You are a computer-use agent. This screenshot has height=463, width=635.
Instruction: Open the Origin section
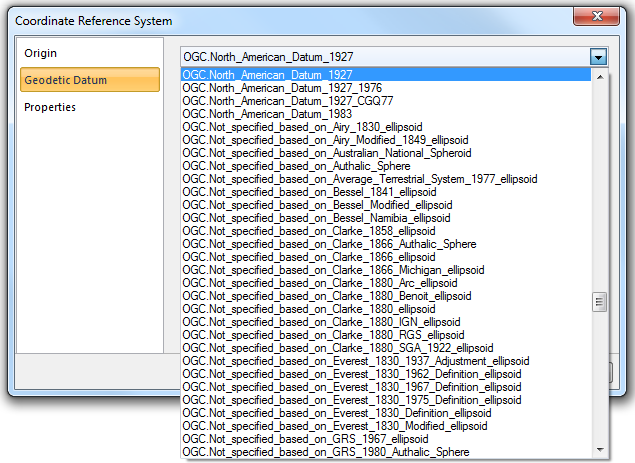click(89, 53)
